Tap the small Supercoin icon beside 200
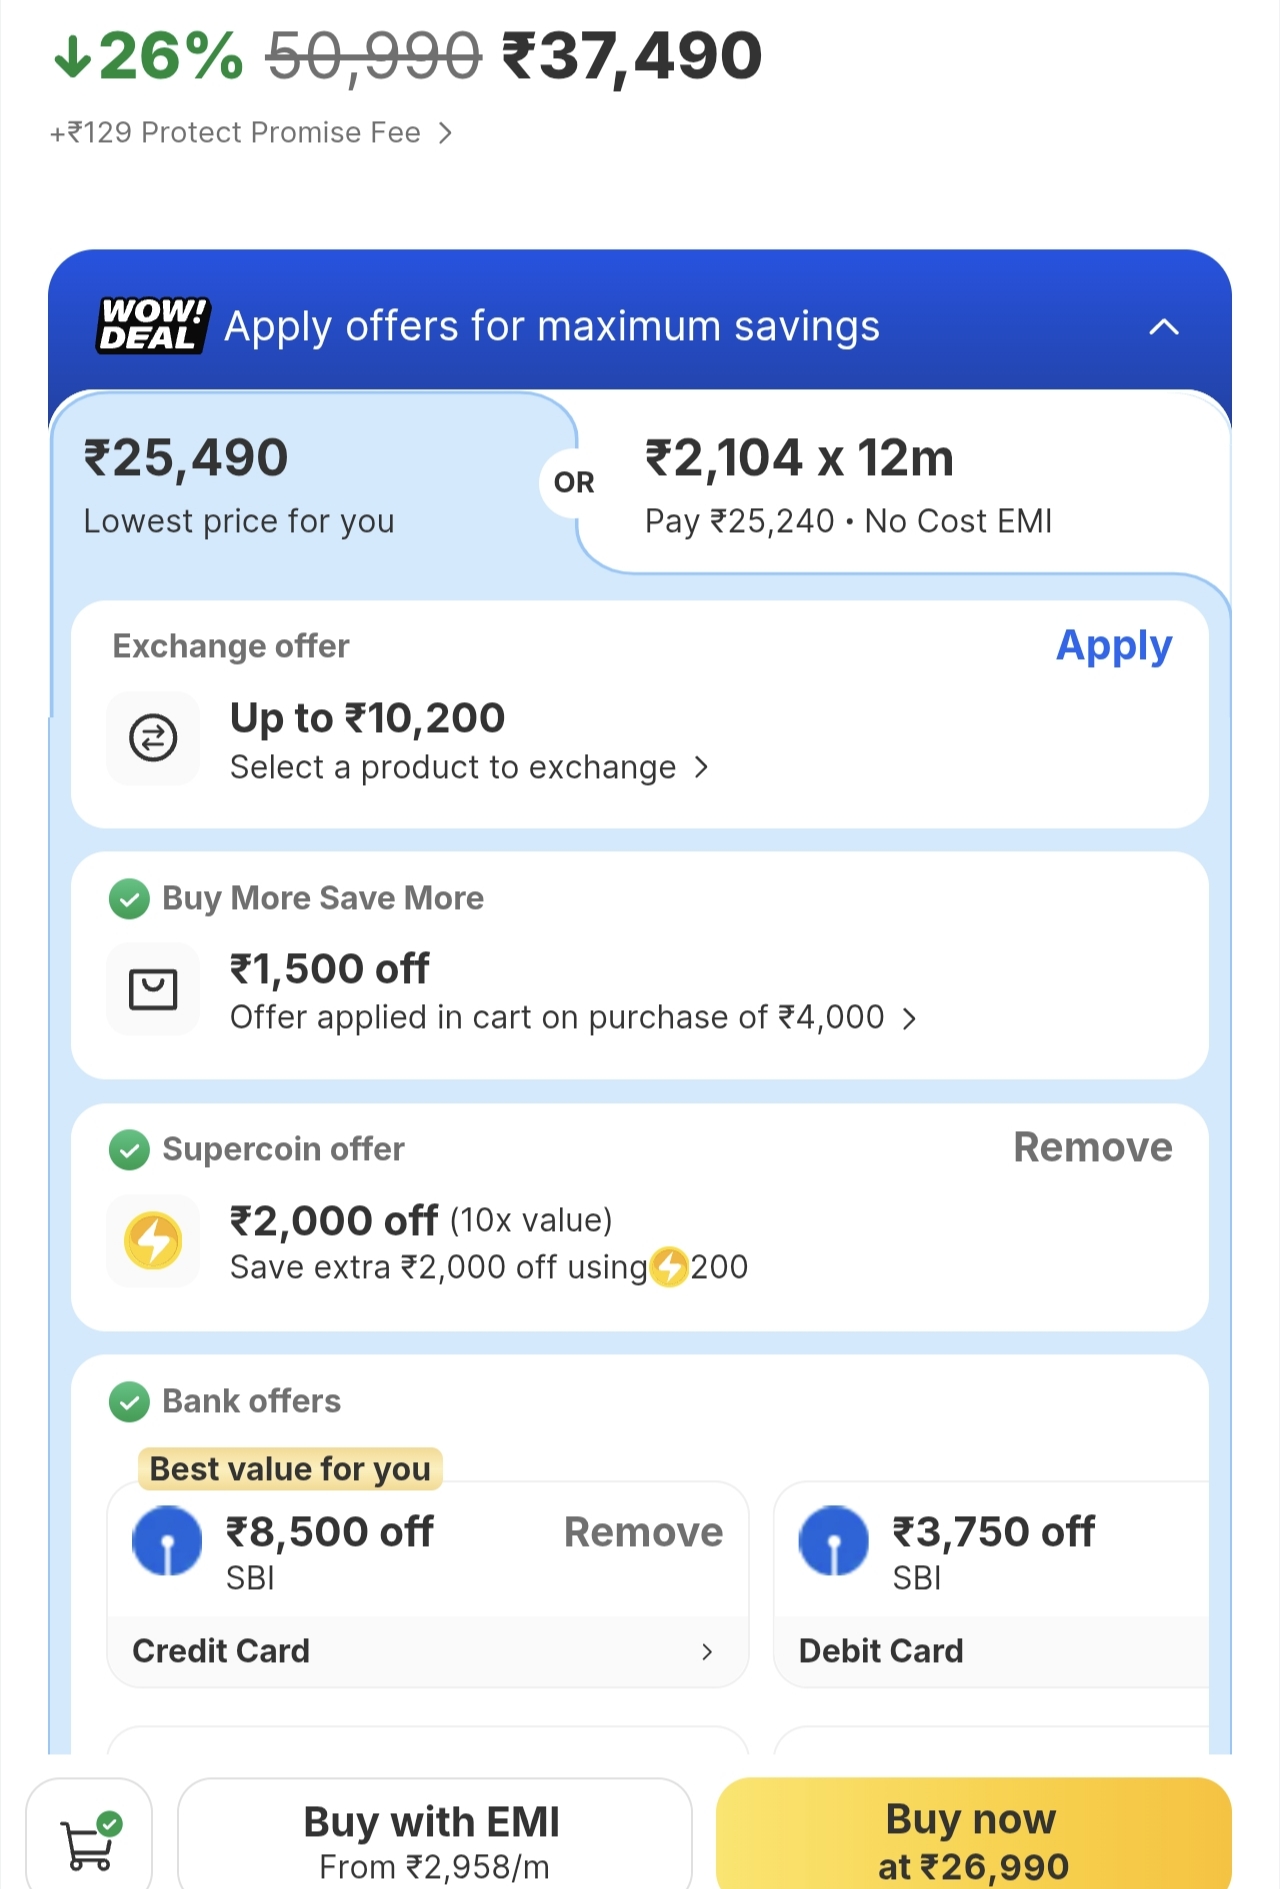This screenshot has width=1280, height=1889. tap(669, 1267)
